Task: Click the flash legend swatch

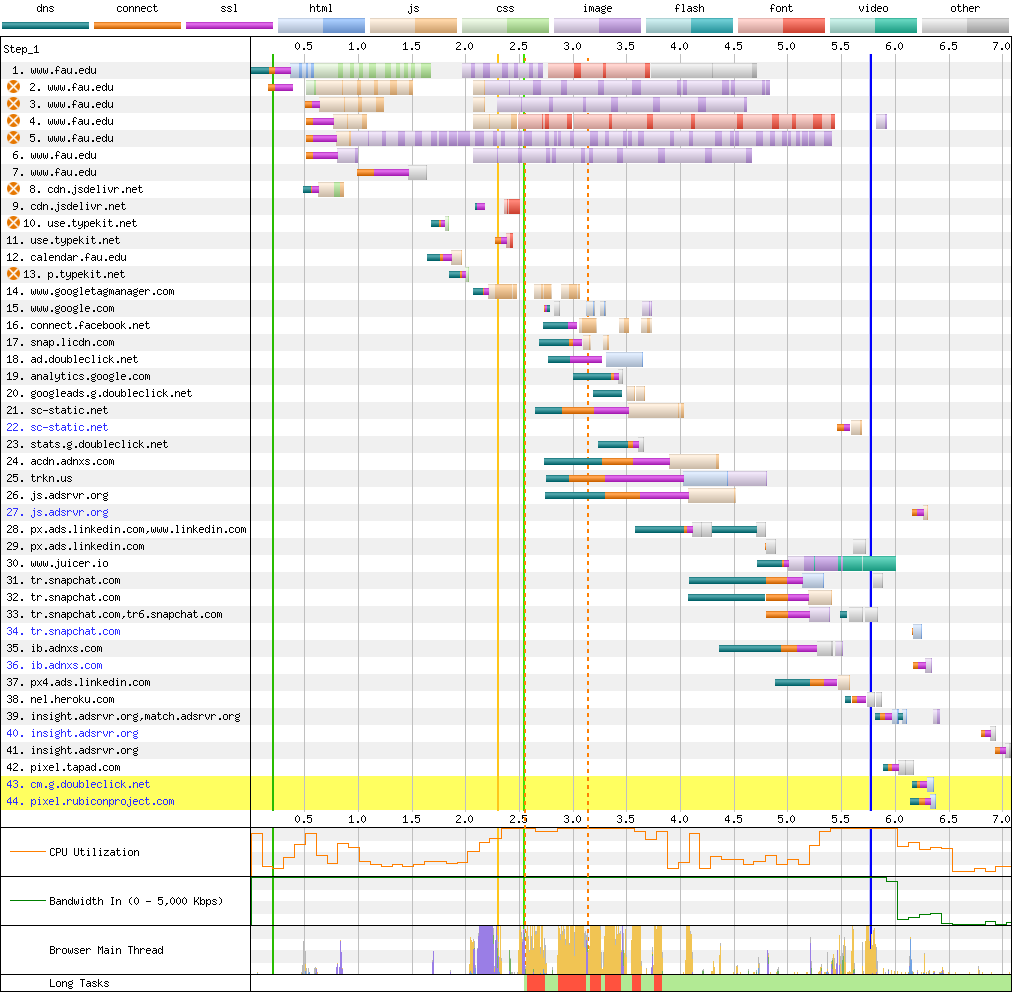Action: (x=689, y=26)
